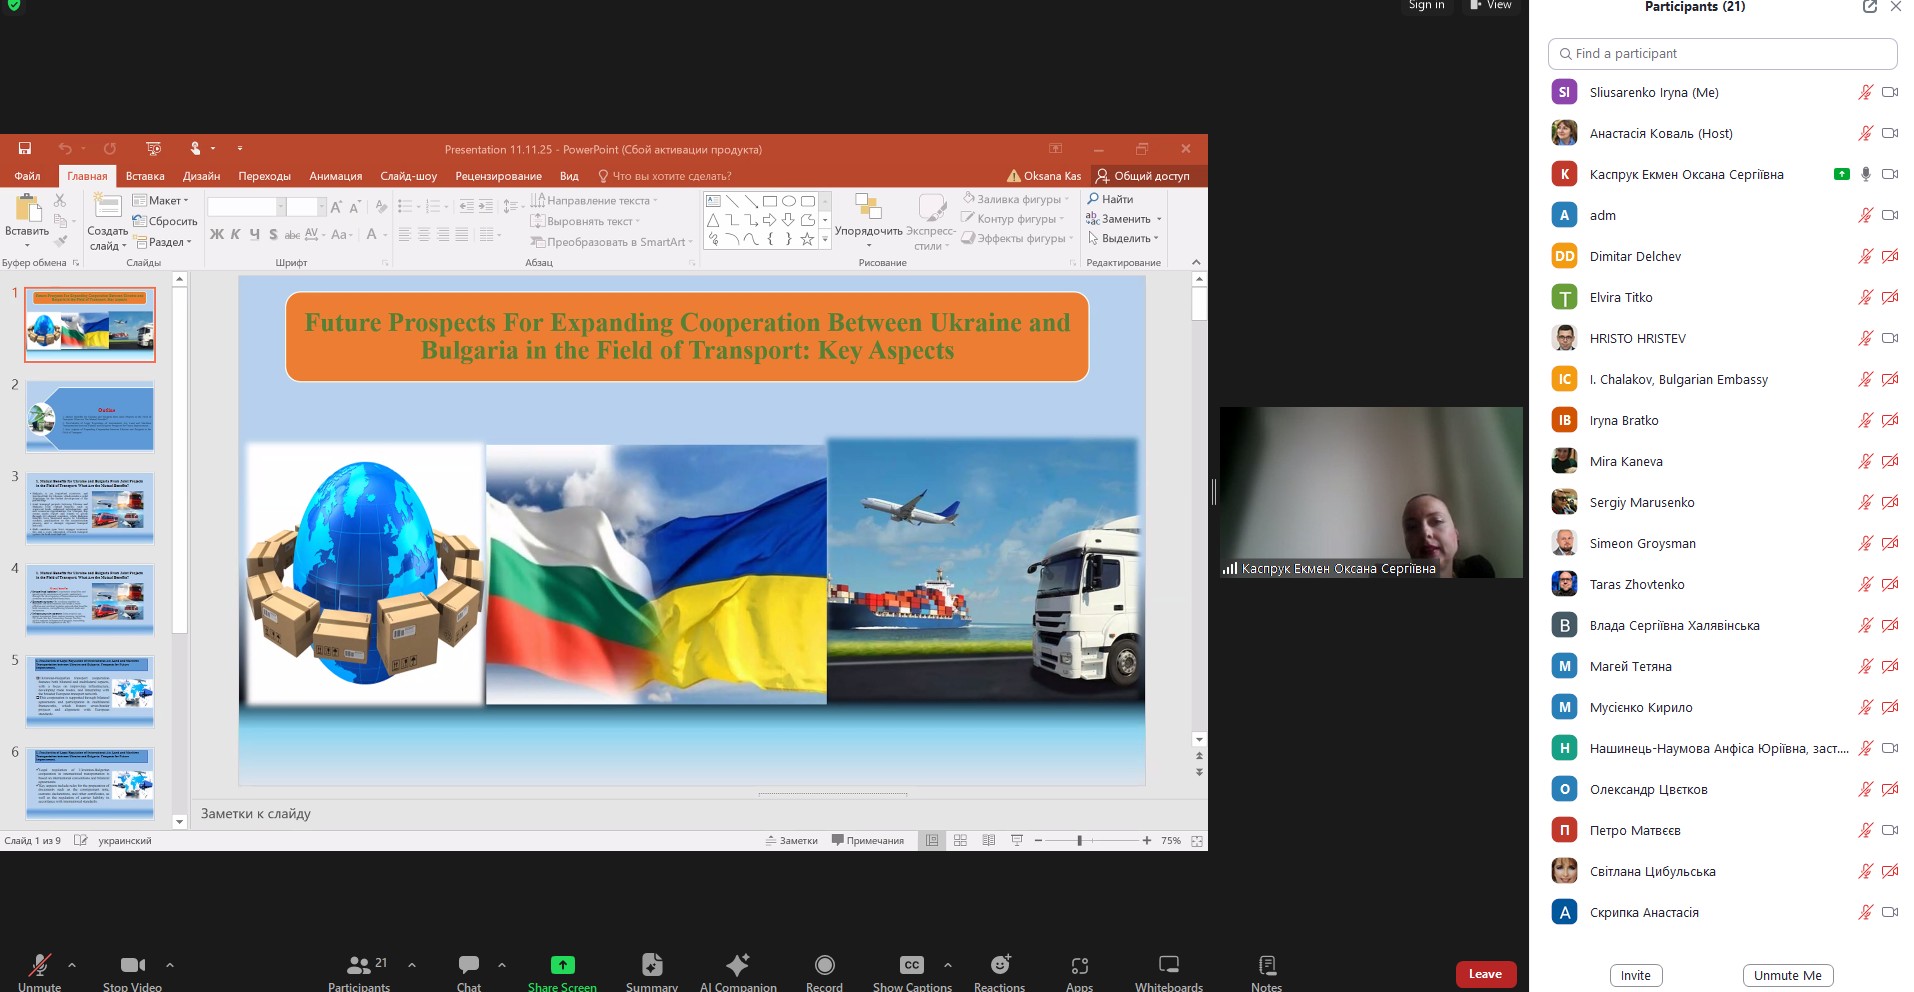Select Dimitar Delchev in participants list
This screenshot has width=1914, height=992.
pyautogui.click(x=1635, y=257)
